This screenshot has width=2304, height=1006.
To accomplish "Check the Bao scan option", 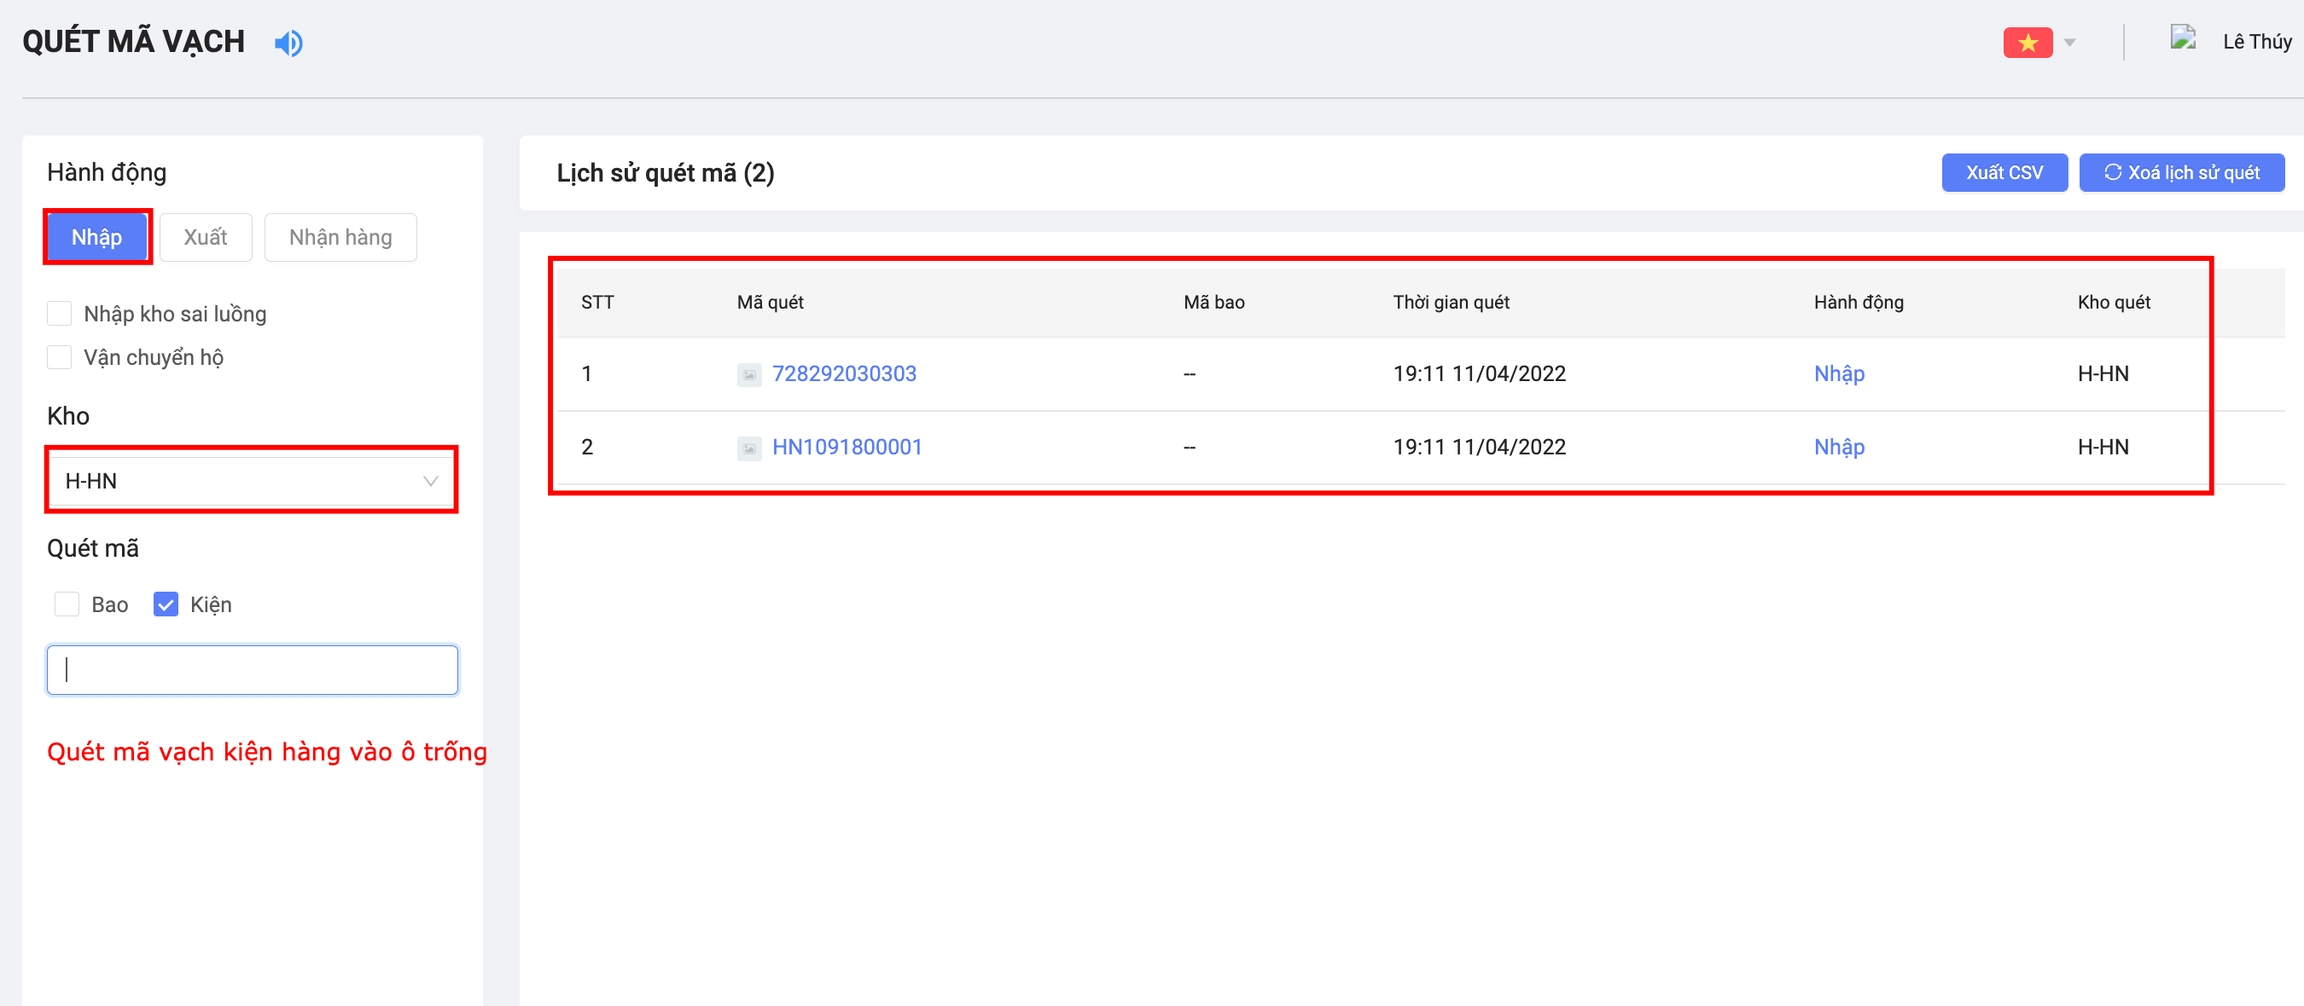I will (x=67, y=604).
